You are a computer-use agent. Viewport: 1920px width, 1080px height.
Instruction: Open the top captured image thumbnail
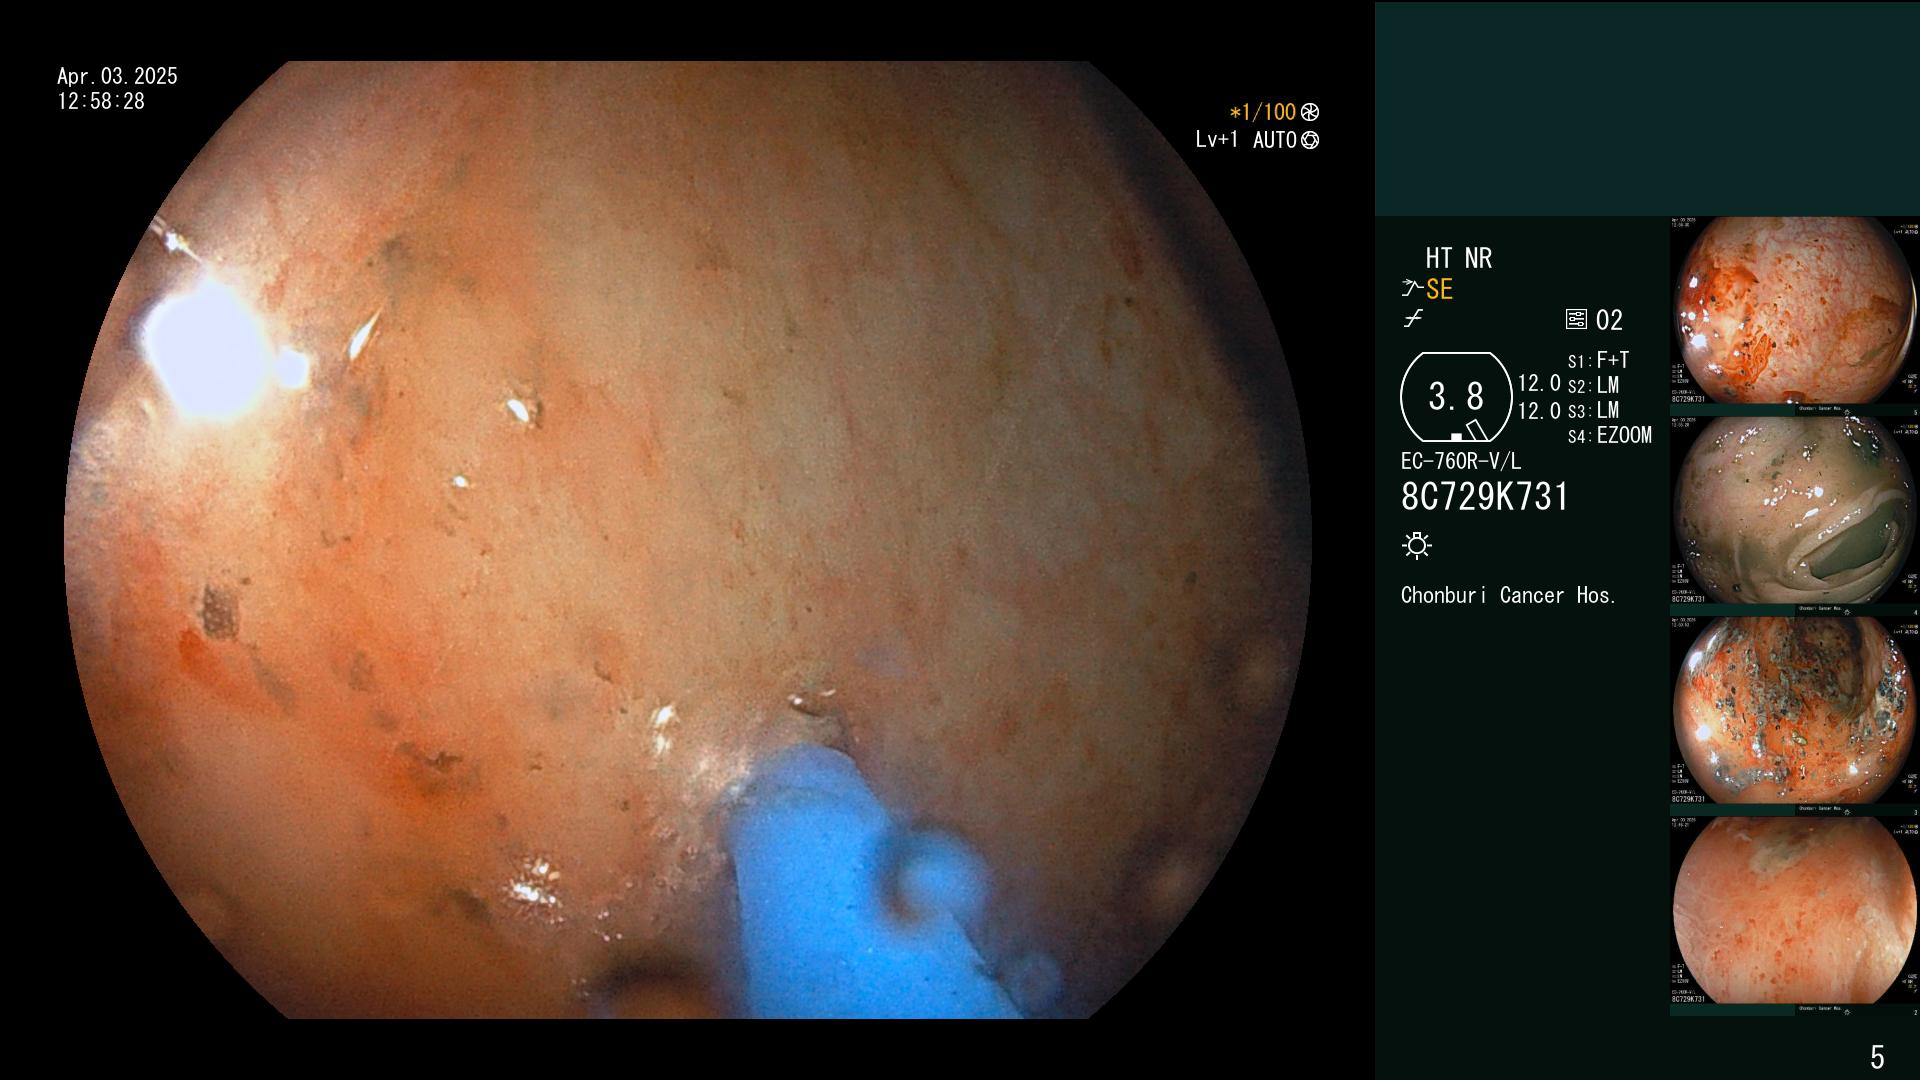pyautogui.click(x=1795, y=311)
